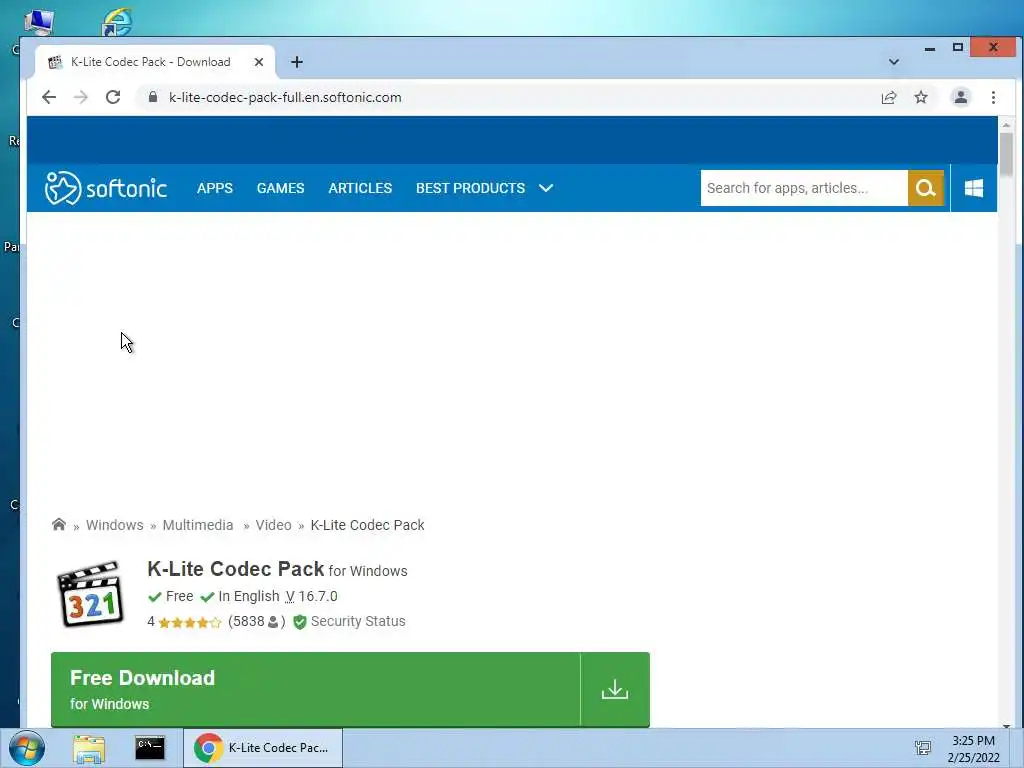The height and width of the screenshot is (768, 1024).
Task: Click the K-Lite Codec Pack heading text
Action: coord(236,569)
